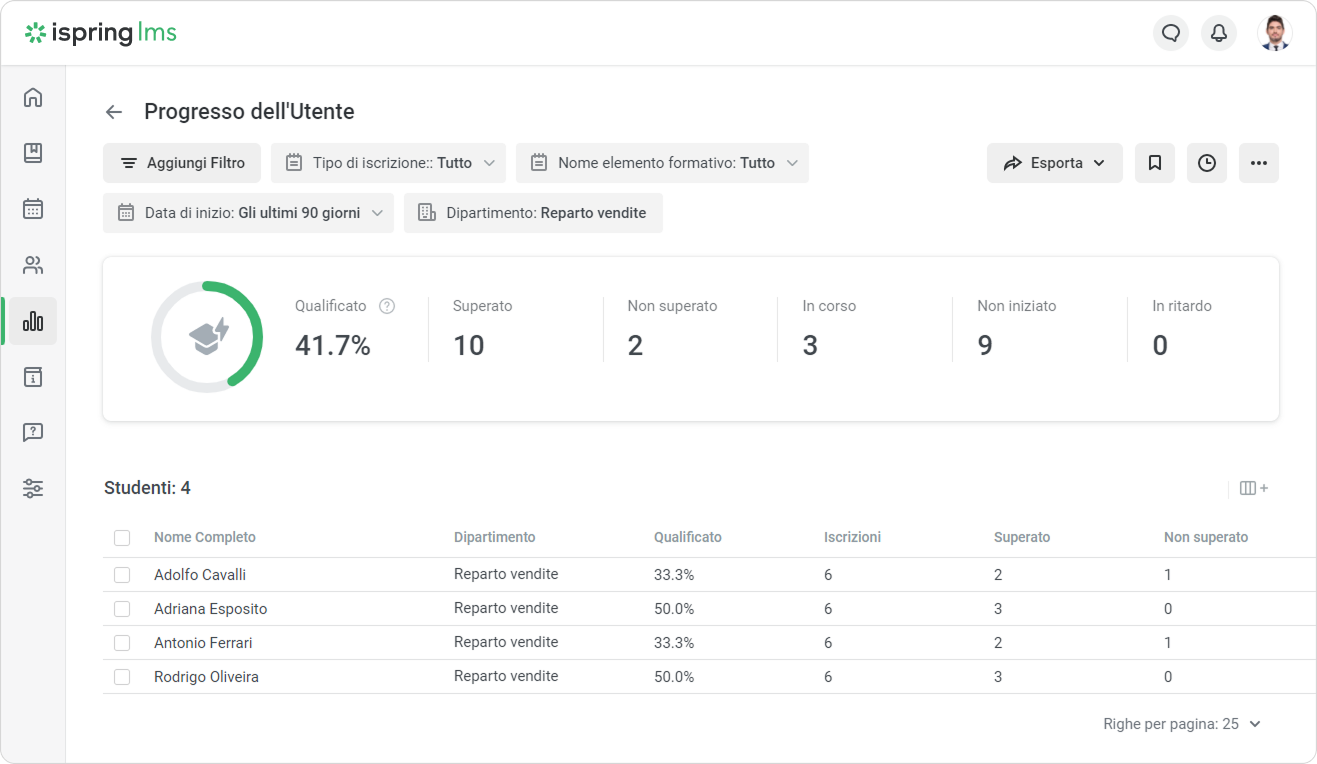This screenshot has width=1317, height=764.
Task: Check the select-all checkbox in the table header
Action: (x=122, y=538)
